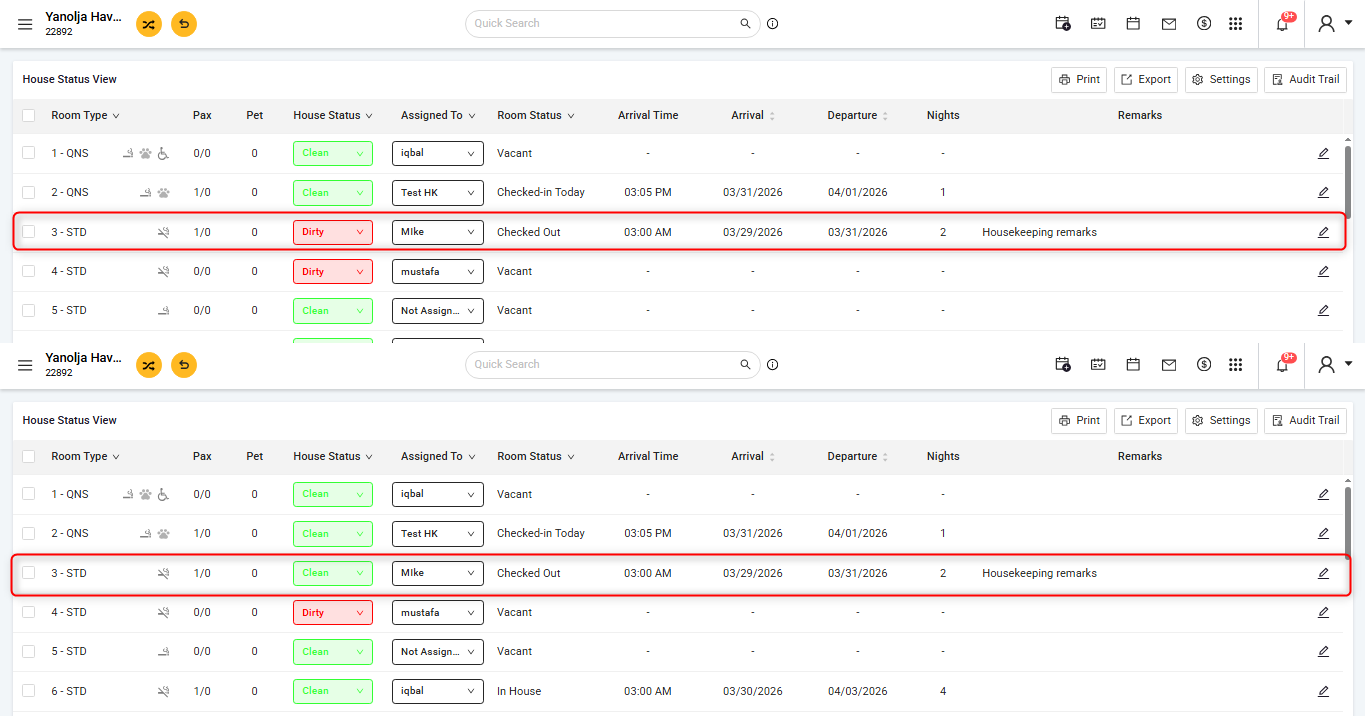Open Settings in the lower House Status View

[1221, 421]
